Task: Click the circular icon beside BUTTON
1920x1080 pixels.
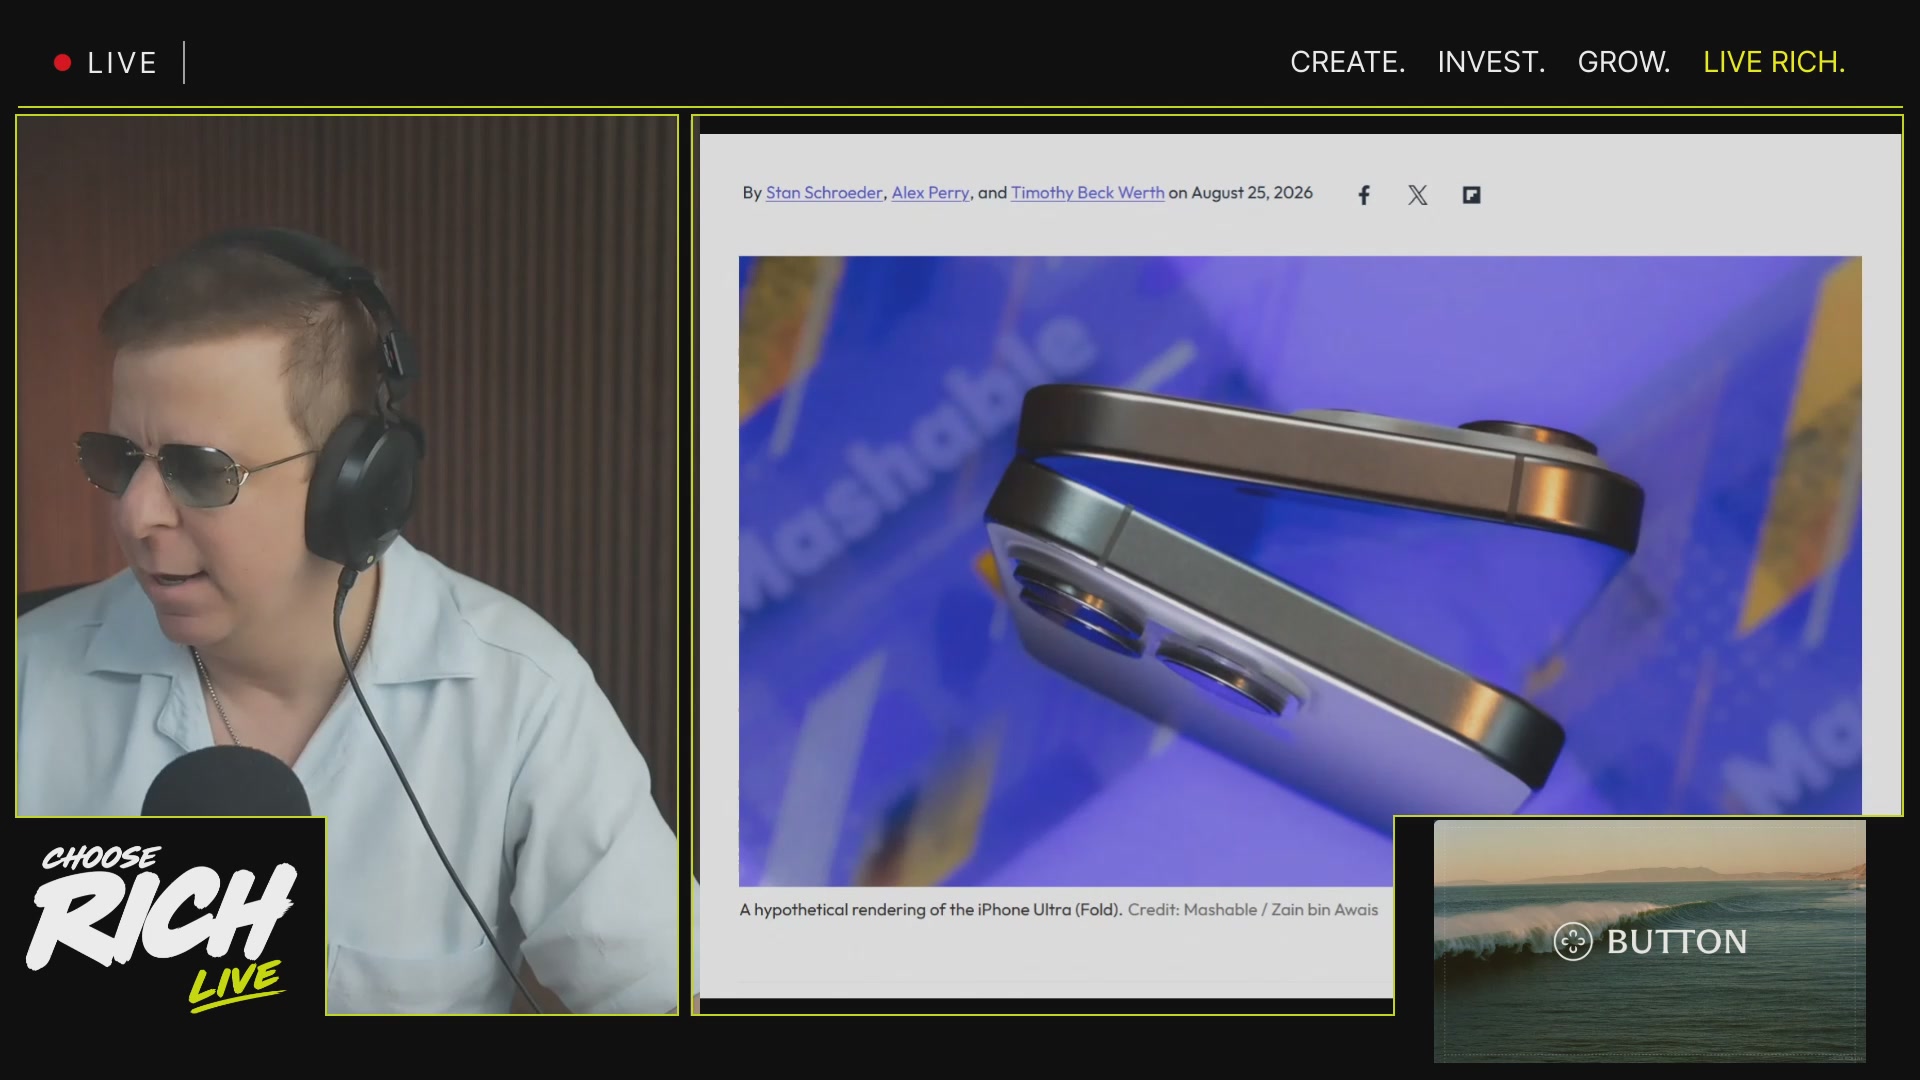Action: [1573, 941]
